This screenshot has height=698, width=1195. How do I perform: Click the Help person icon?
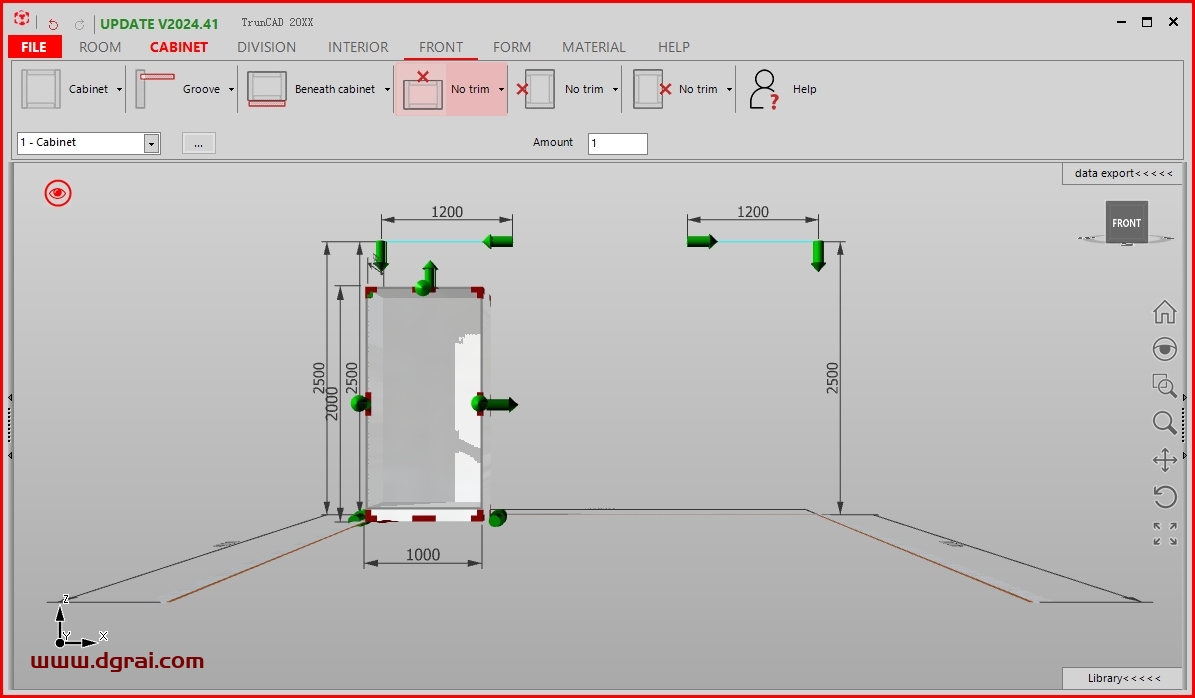(x=764, y=90)
